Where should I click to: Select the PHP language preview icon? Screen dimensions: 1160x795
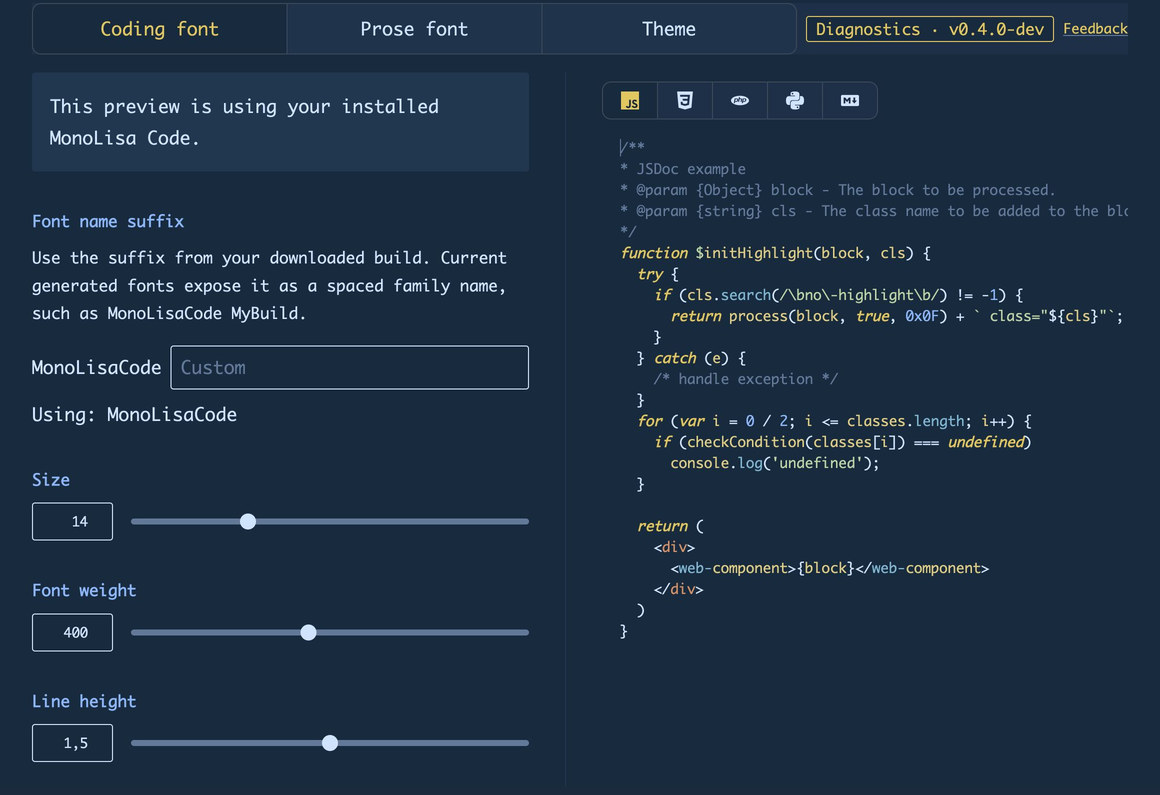(740, 101)
